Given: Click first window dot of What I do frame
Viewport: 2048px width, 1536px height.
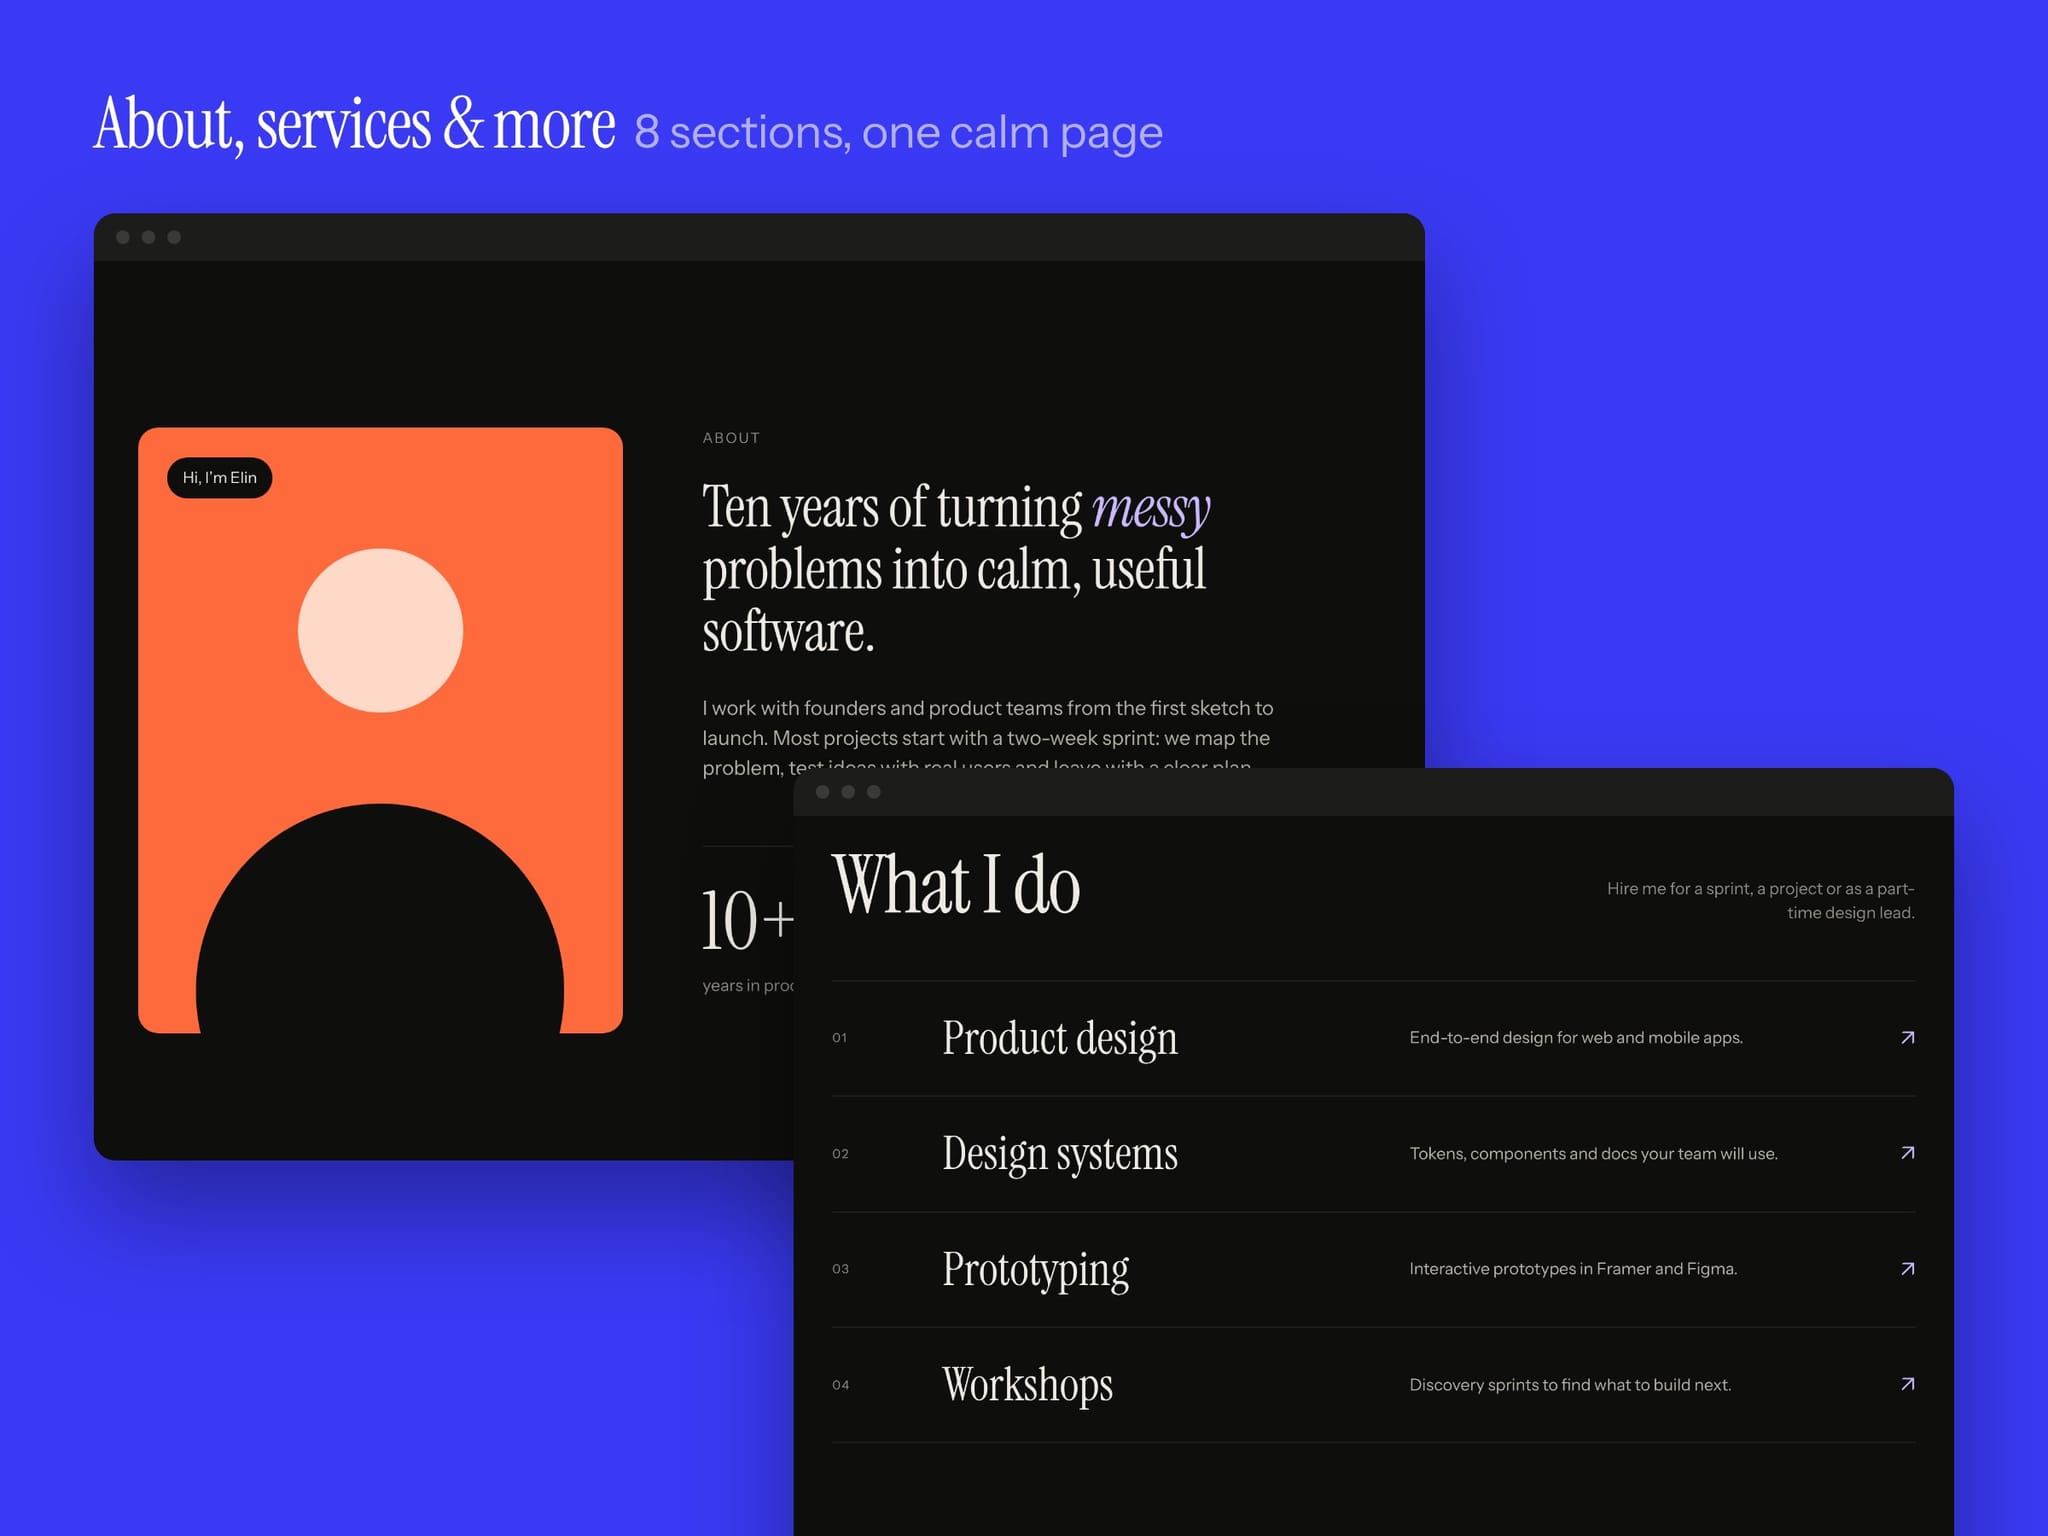Looking at the screenshot, I should [x=822, y=792].
